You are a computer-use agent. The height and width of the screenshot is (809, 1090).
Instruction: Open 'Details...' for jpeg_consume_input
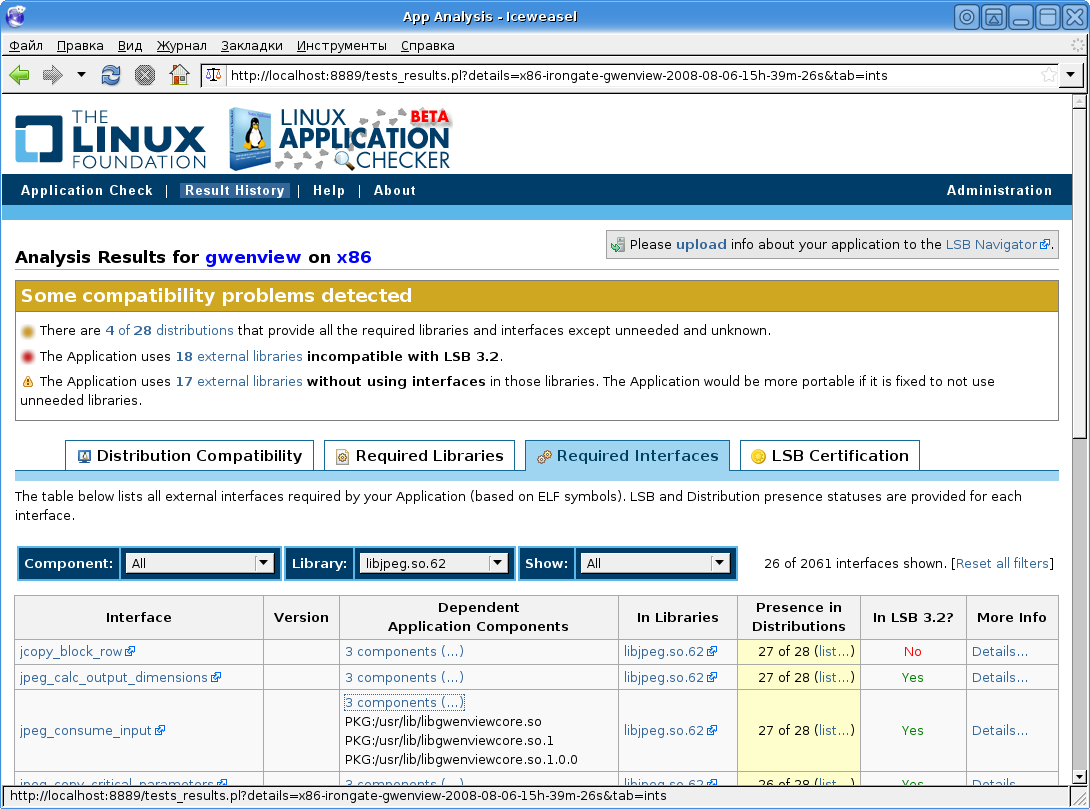pos(1000,730)
